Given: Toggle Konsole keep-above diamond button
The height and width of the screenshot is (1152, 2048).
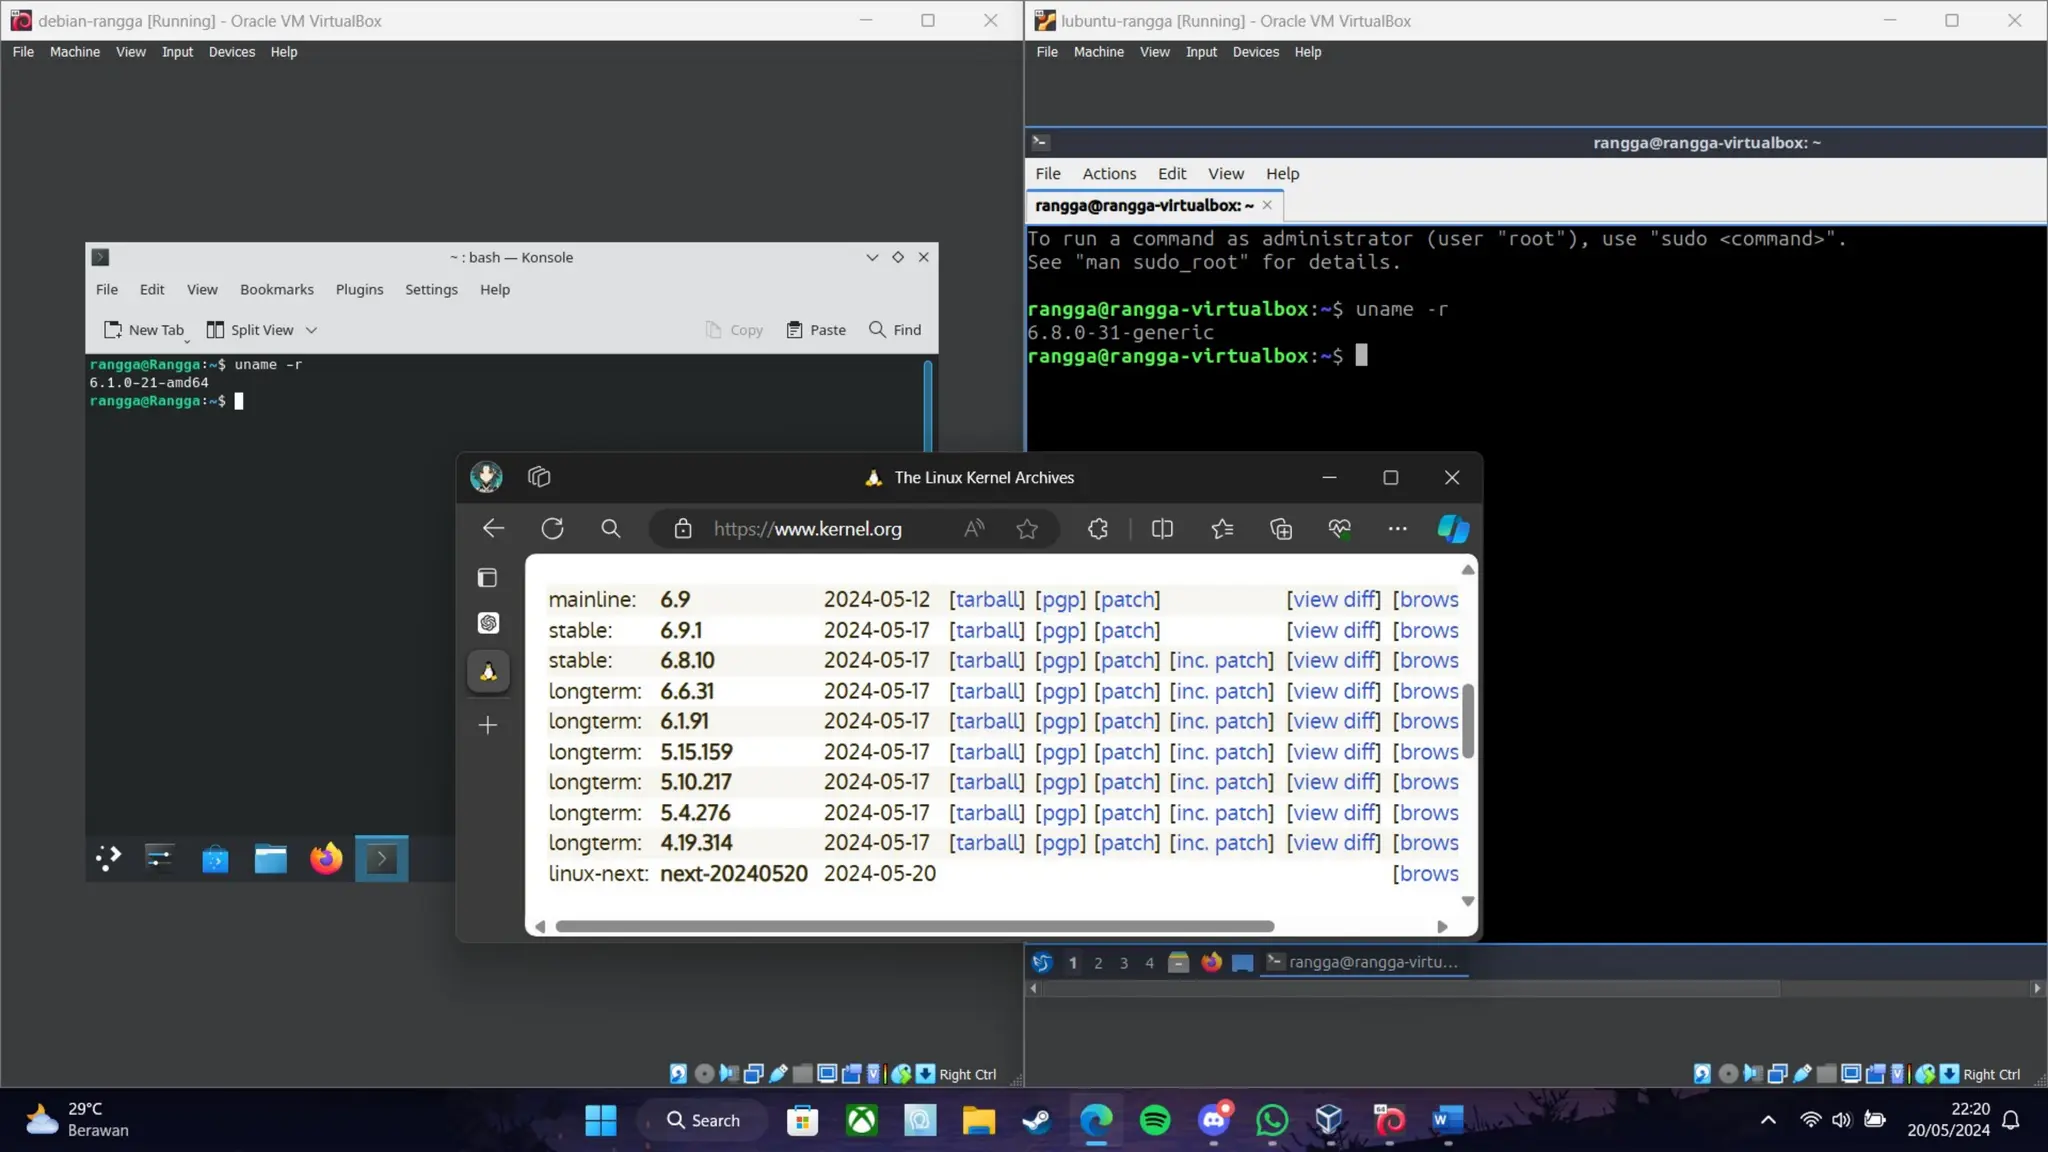Looking at the screenshot, I should point(898,257).
